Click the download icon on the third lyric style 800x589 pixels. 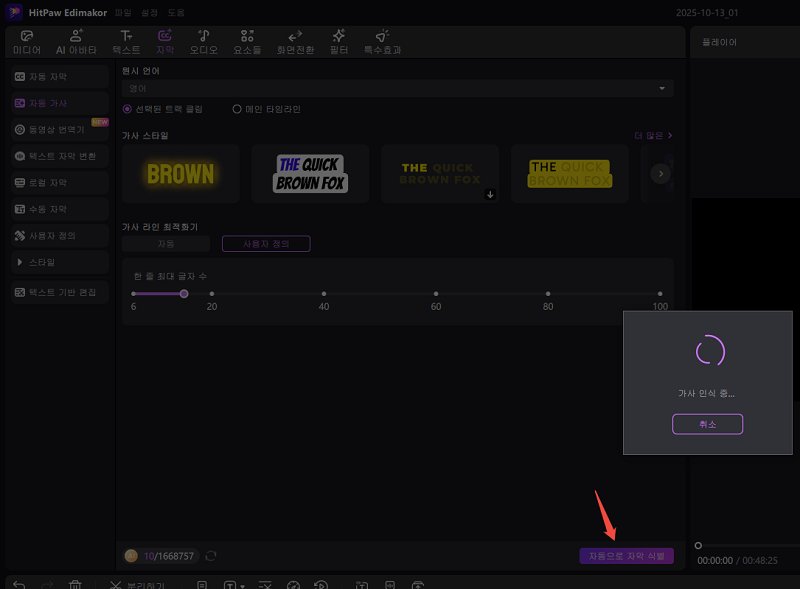click(490, 195)
